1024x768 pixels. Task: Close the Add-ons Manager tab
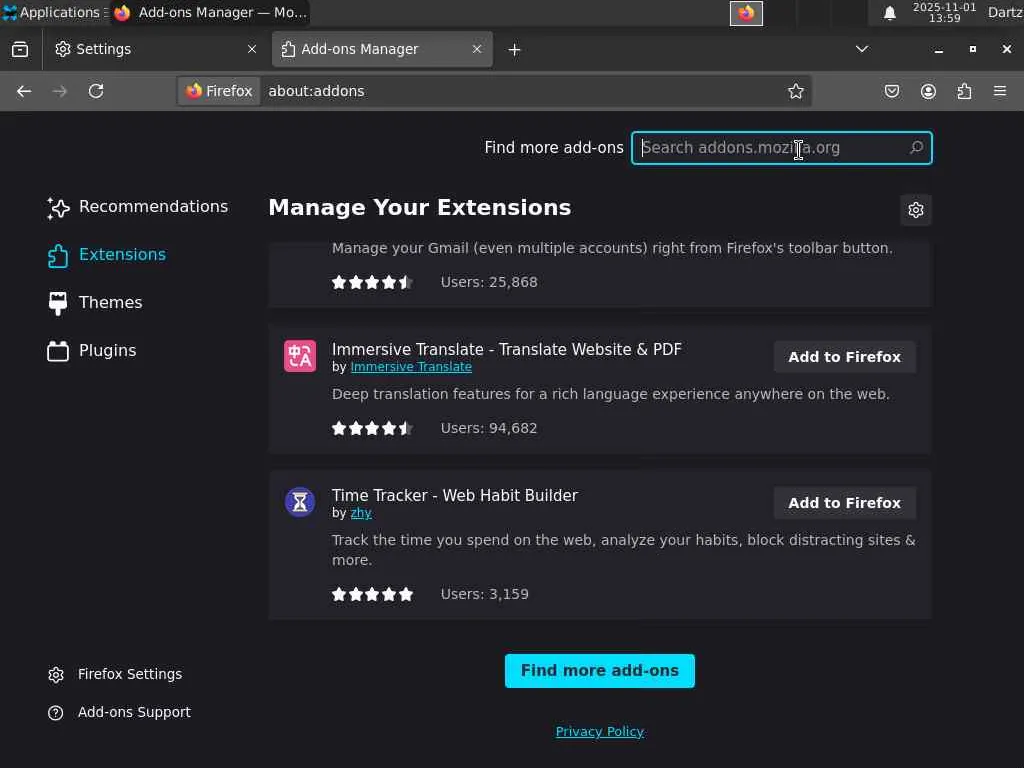click(x=477, y=49)
